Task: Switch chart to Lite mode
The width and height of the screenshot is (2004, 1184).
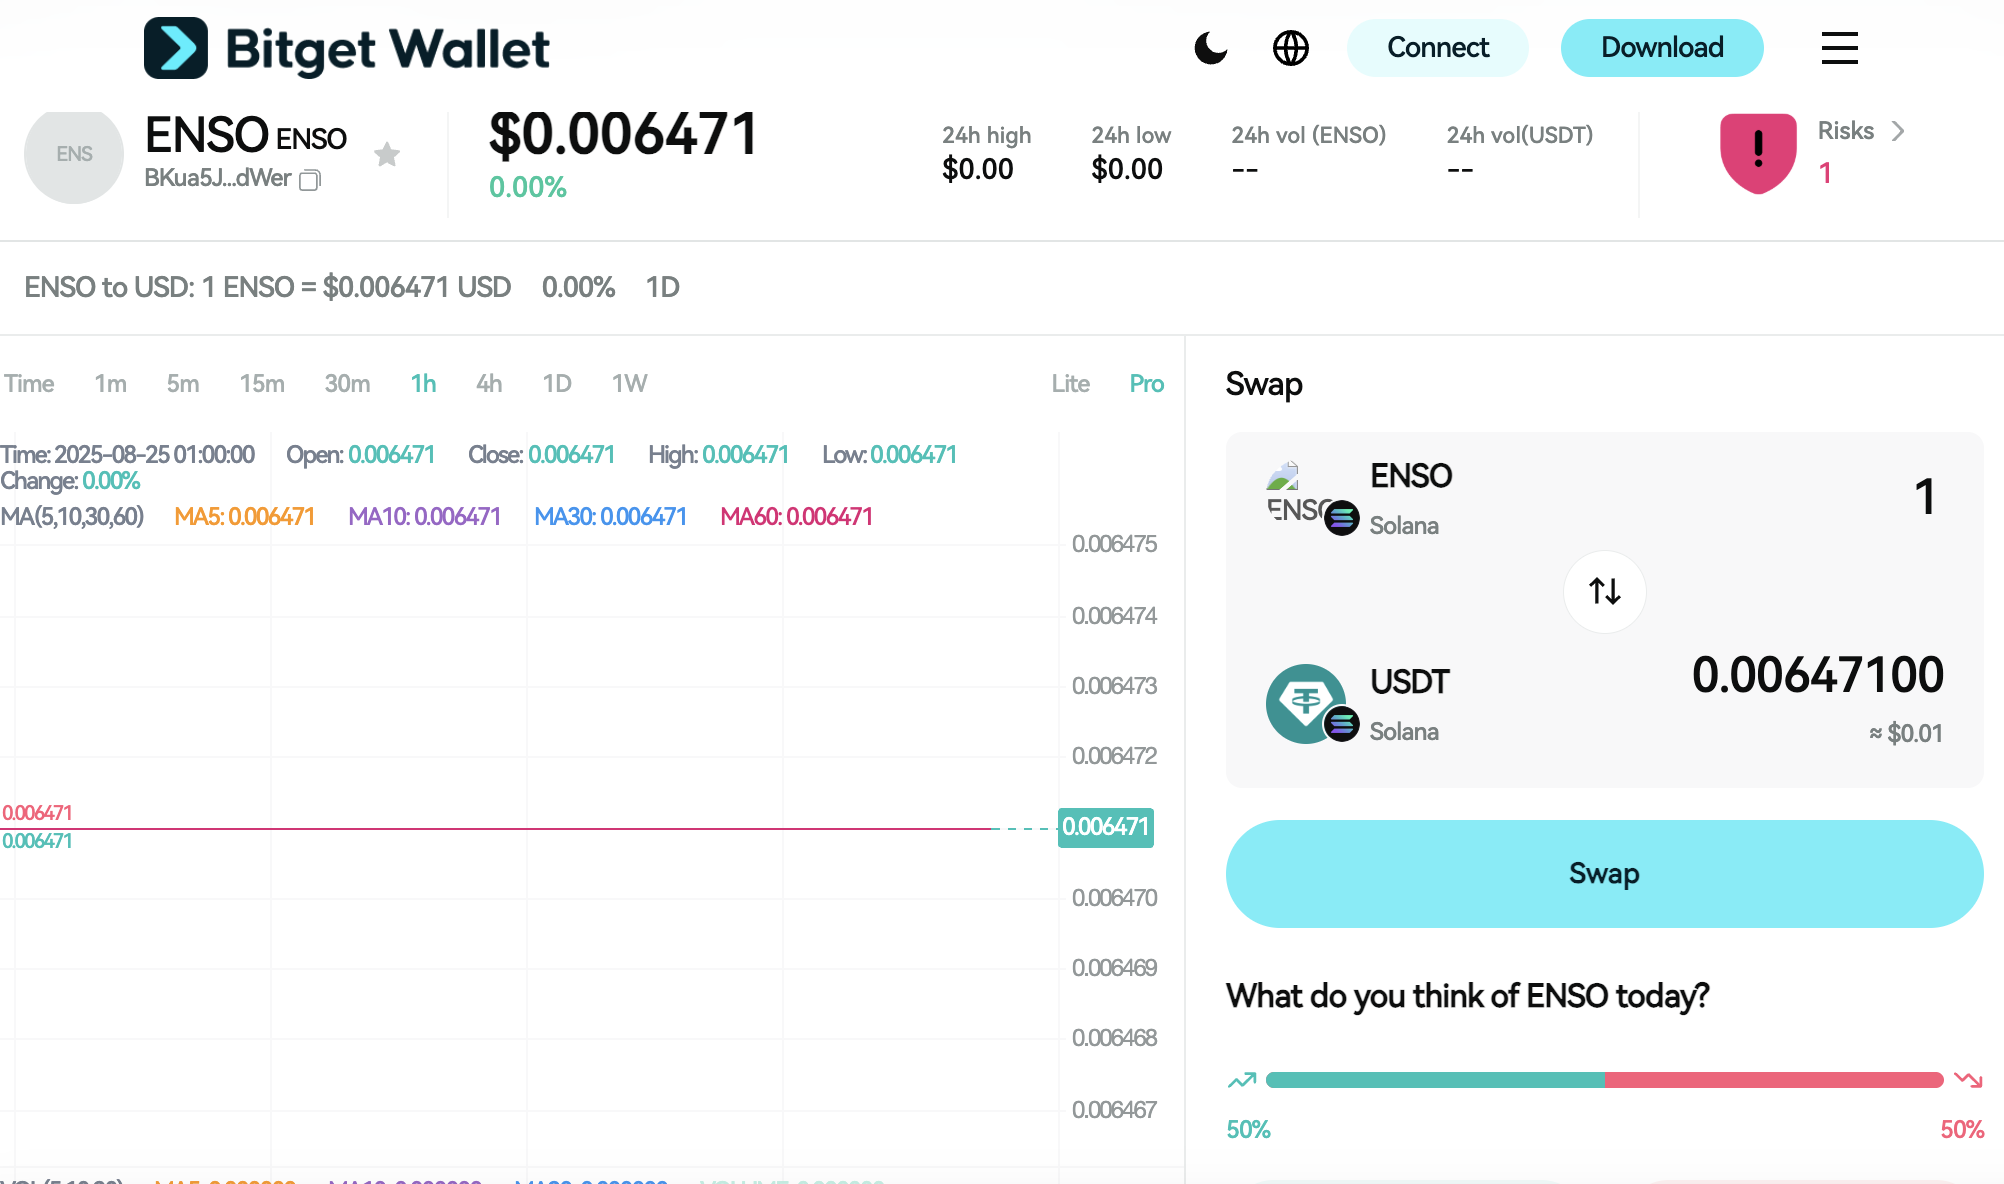Action: click(x=1070, y=384)
